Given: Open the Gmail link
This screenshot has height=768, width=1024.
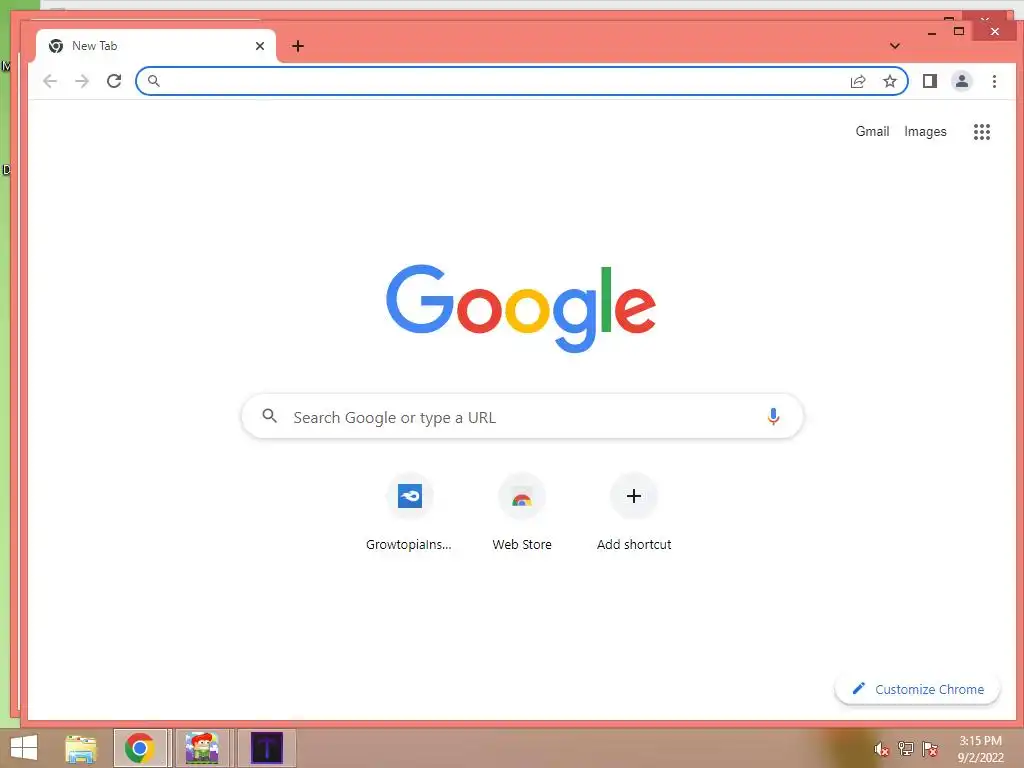Looking at the screenshot, I should (x=872, y=131).
